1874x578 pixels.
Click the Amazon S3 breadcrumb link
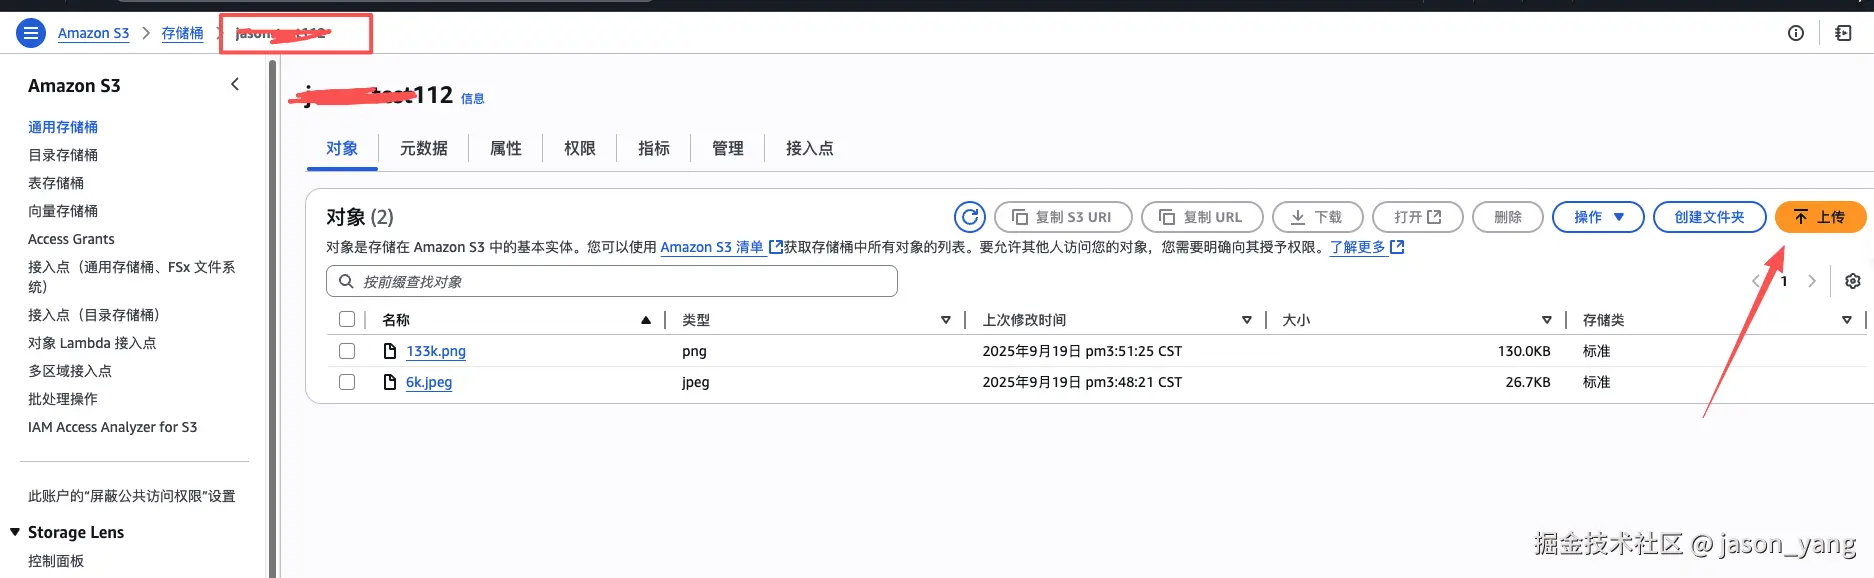pyautogui.click(x=93, y=33)
